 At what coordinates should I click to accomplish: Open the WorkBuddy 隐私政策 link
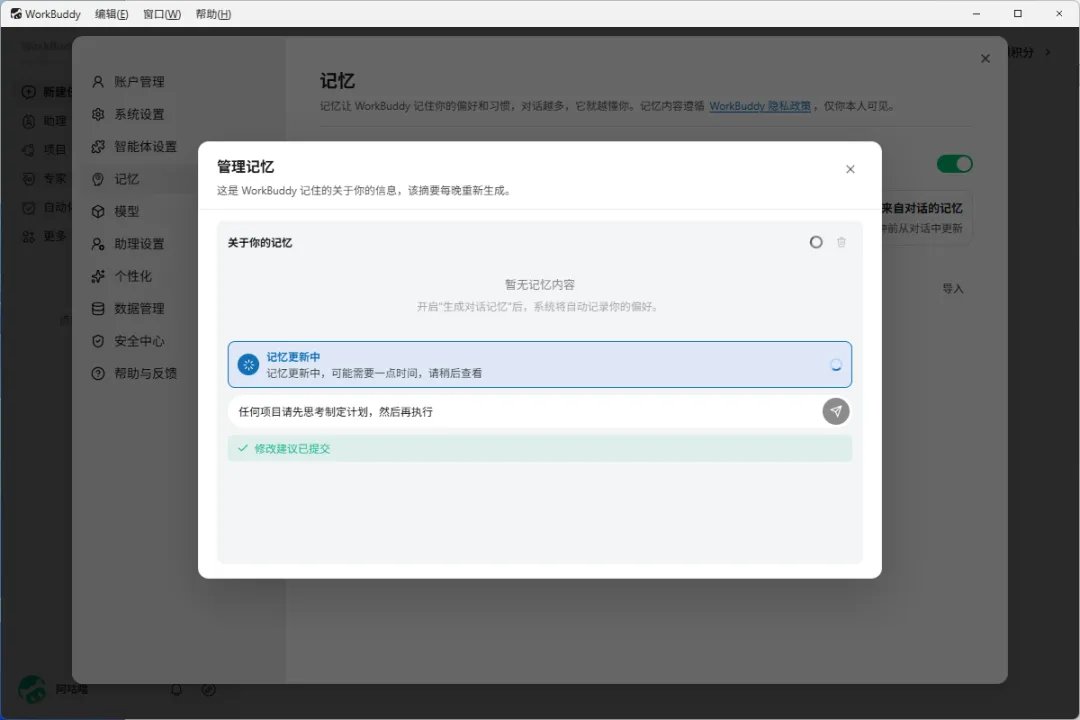point(760,106)
